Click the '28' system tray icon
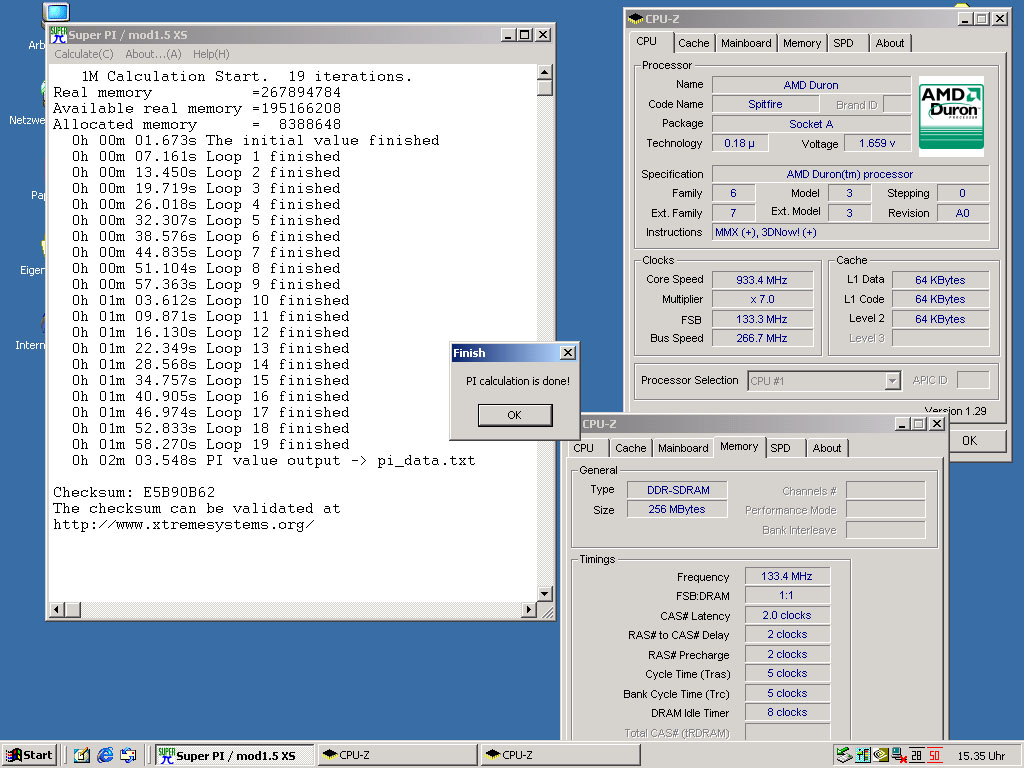 (x=916, y=755)
